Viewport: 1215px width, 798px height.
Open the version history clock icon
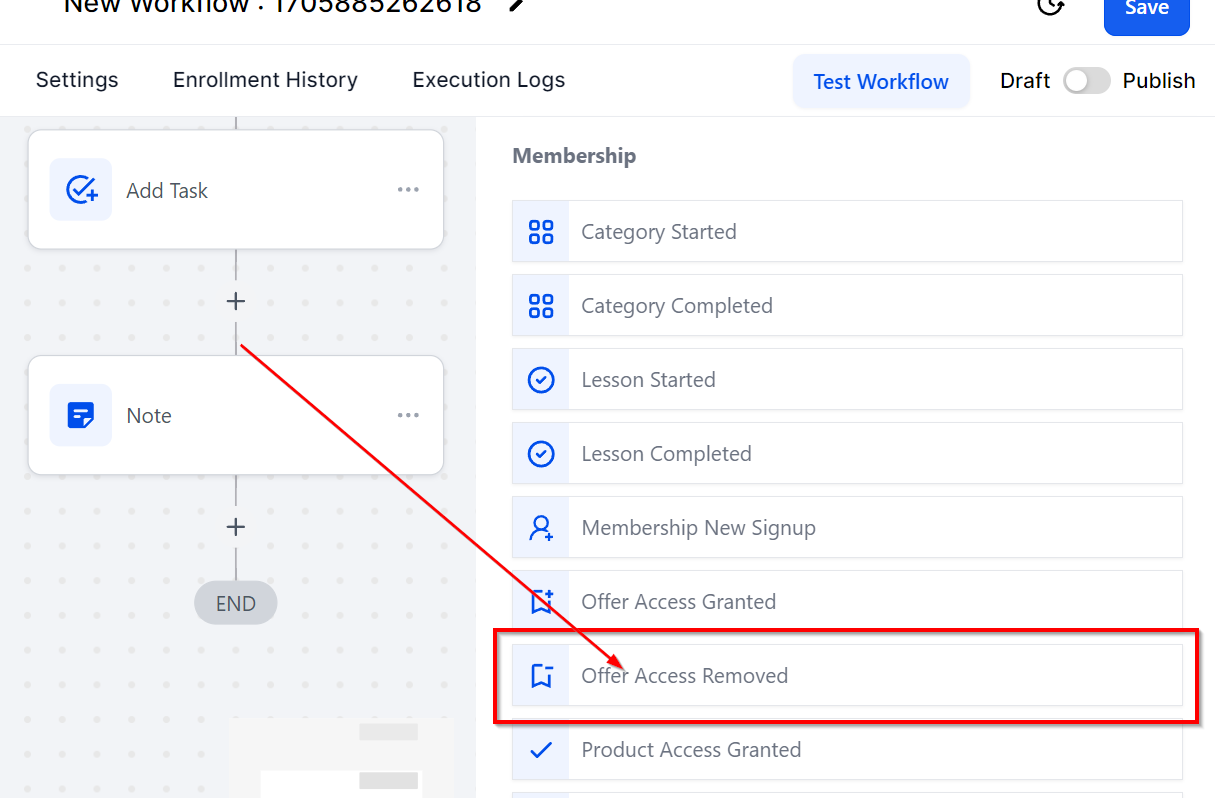(x=1049, y=7)
